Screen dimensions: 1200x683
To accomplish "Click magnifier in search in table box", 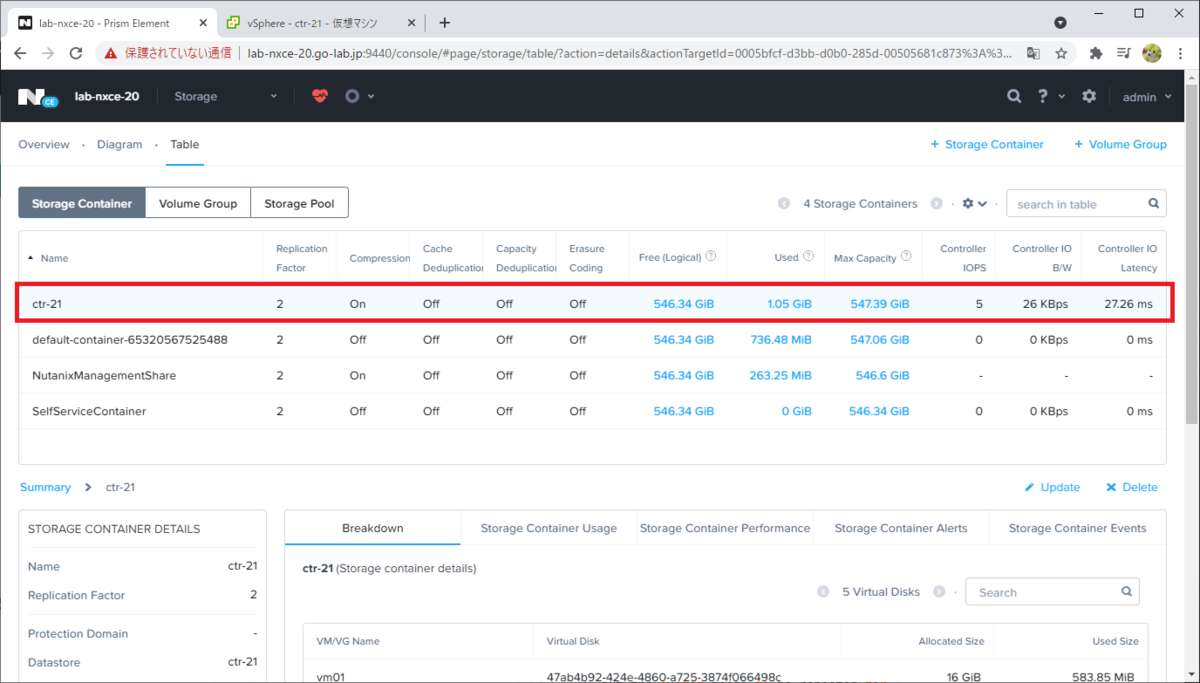I will (x=1154, y=203).
